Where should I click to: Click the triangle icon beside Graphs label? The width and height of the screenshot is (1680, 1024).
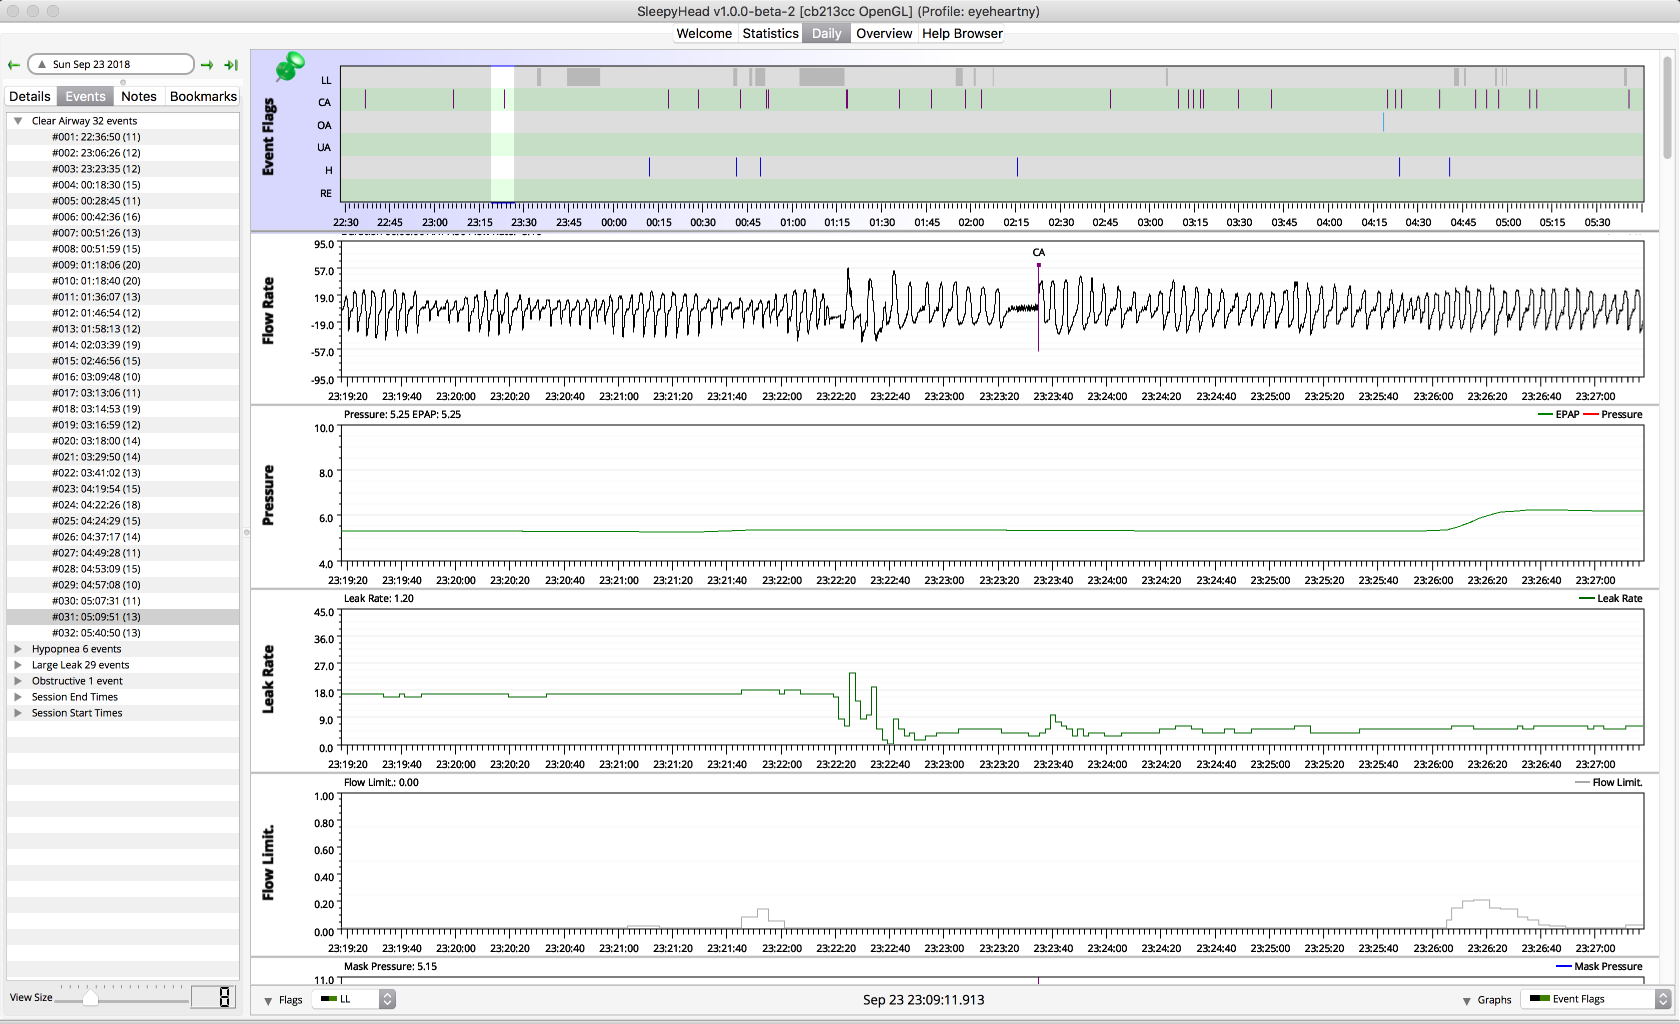pos(1466,1000)
